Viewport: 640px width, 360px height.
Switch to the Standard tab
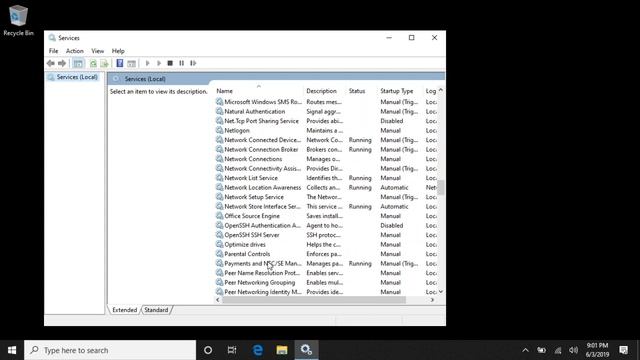tap(156, 310)
